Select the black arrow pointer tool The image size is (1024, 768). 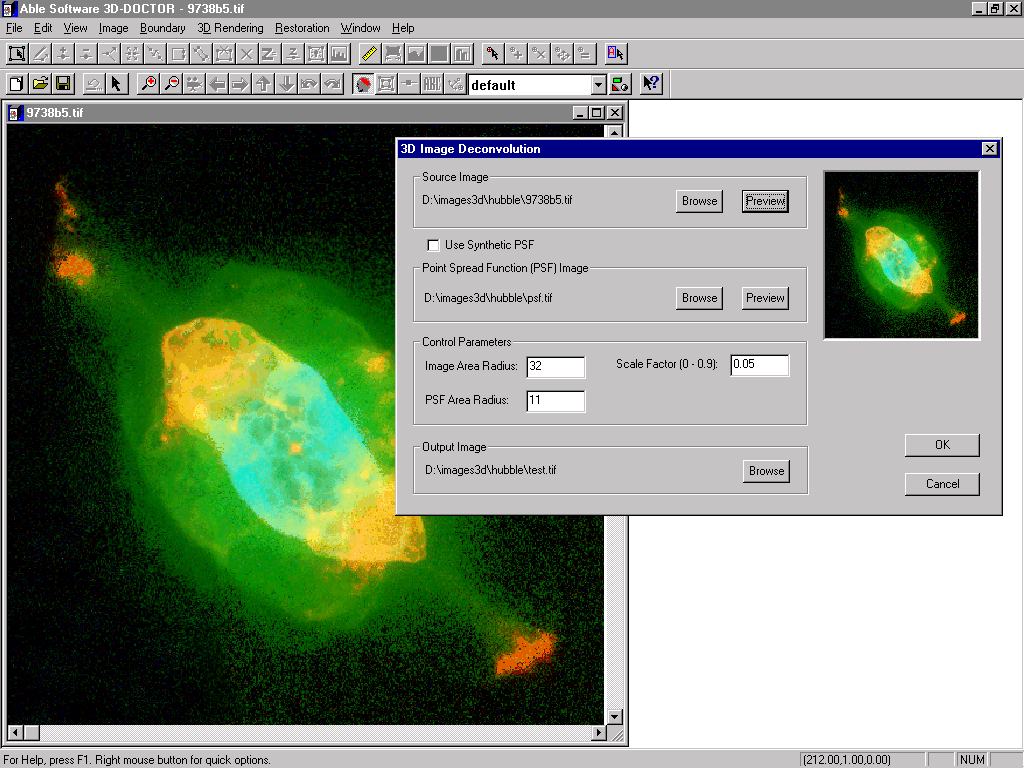coord(116,84)
